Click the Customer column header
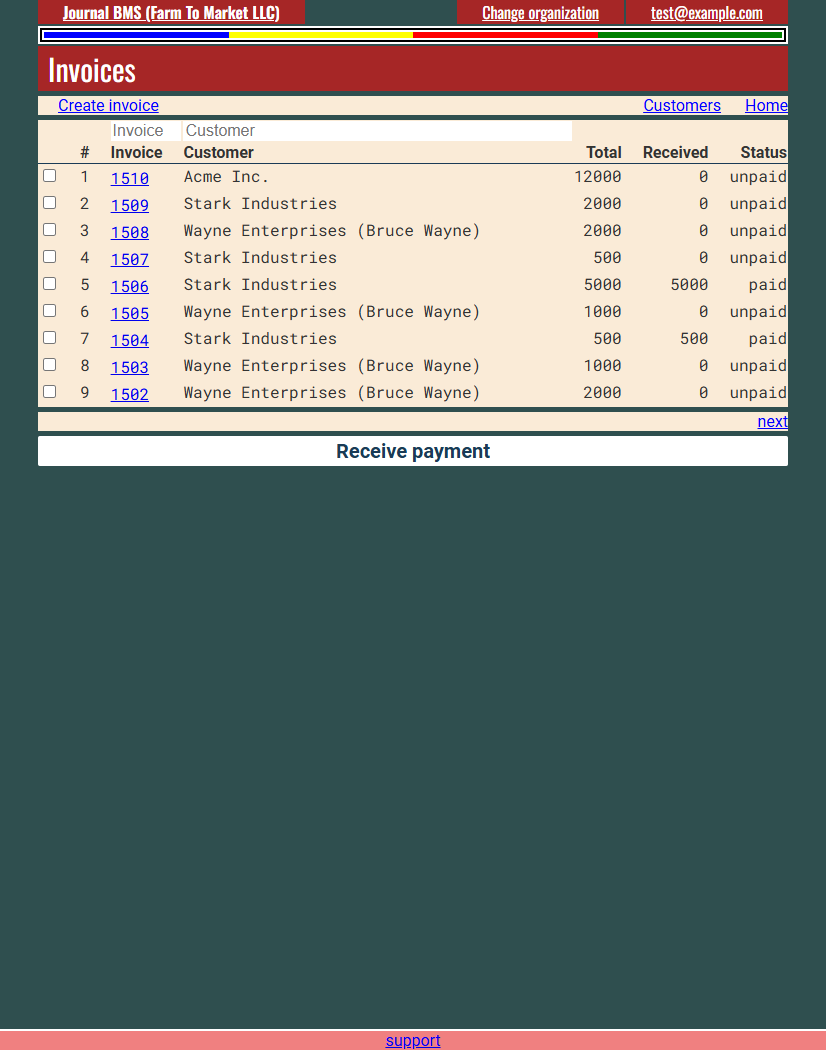The width and height of the screenshot is (826, 1050). (218, 153)
